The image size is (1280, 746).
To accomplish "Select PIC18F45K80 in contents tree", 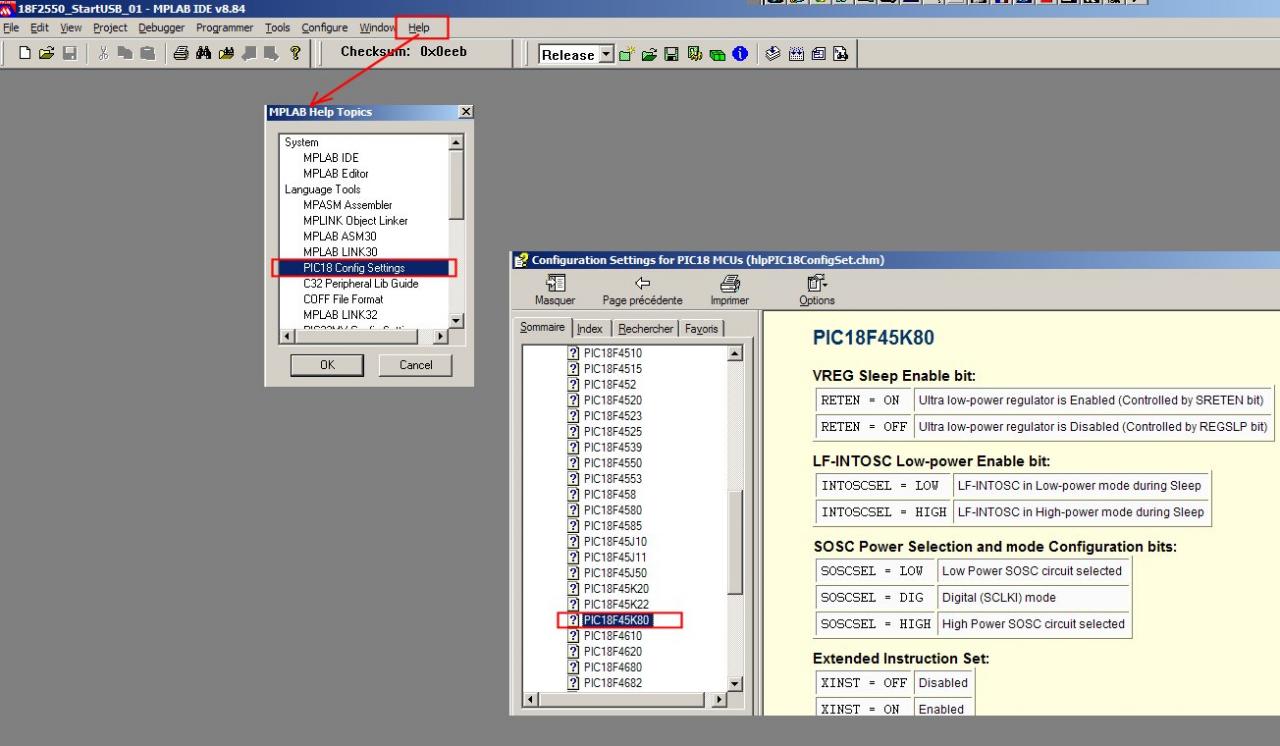I will 616,620.
